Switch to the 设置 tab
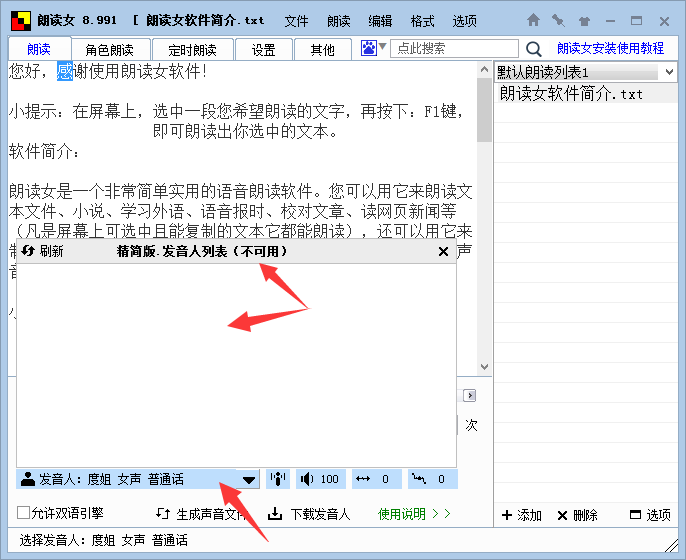 (x=263, y=49)
